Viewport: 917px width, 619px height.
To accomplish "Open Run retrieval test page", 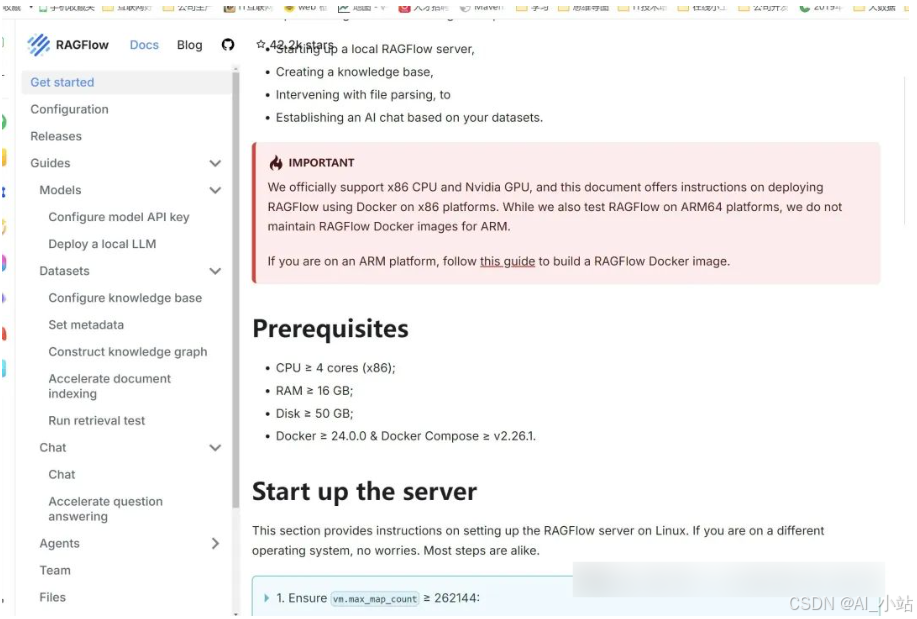I will pyautogui.click(x=96, y=421).
